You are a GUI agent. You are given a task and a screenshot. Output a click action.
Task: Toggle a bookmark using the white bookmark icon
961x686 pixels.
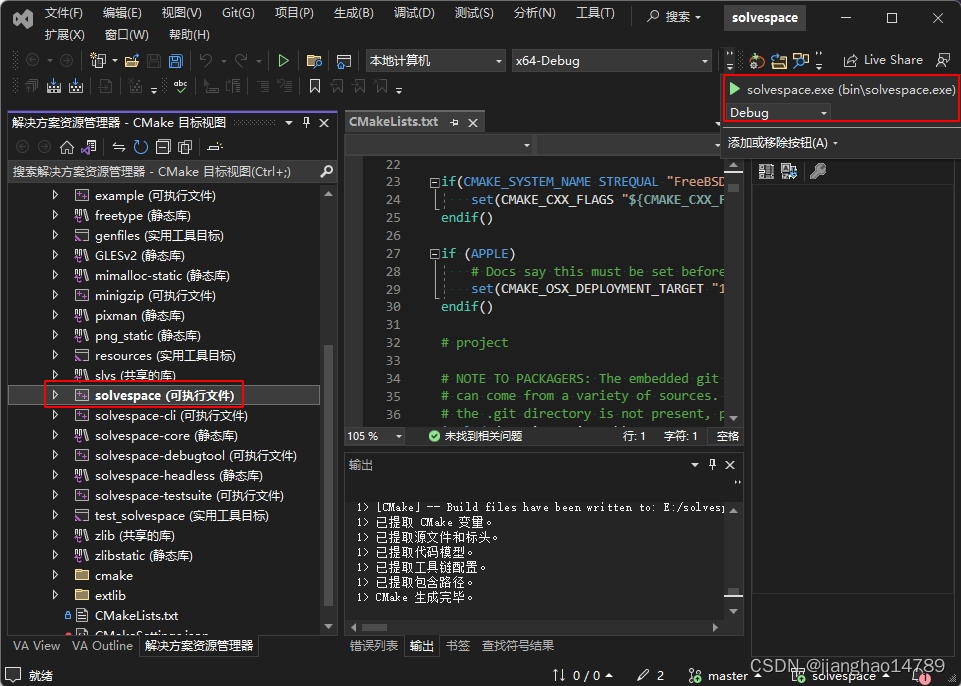tap(315, 86)
